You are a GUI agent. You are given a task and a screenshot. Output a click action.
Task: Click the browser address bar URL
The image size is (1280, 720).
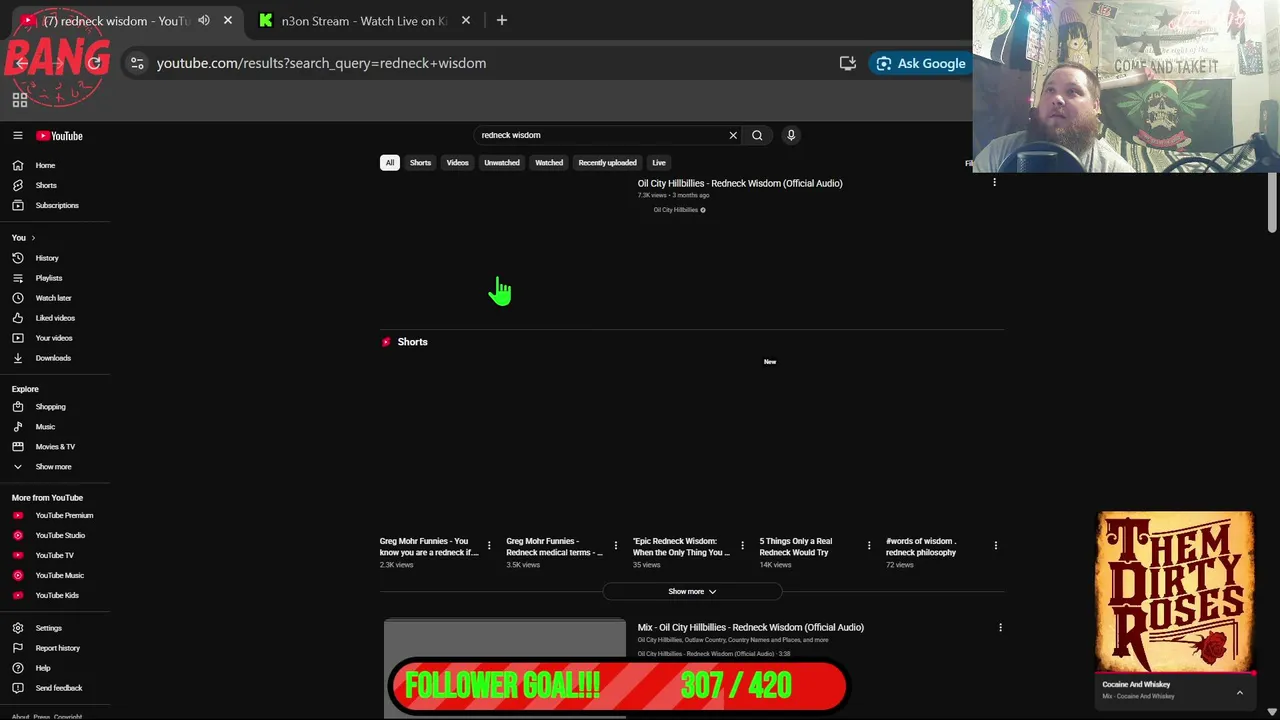(x=321, y=63)
